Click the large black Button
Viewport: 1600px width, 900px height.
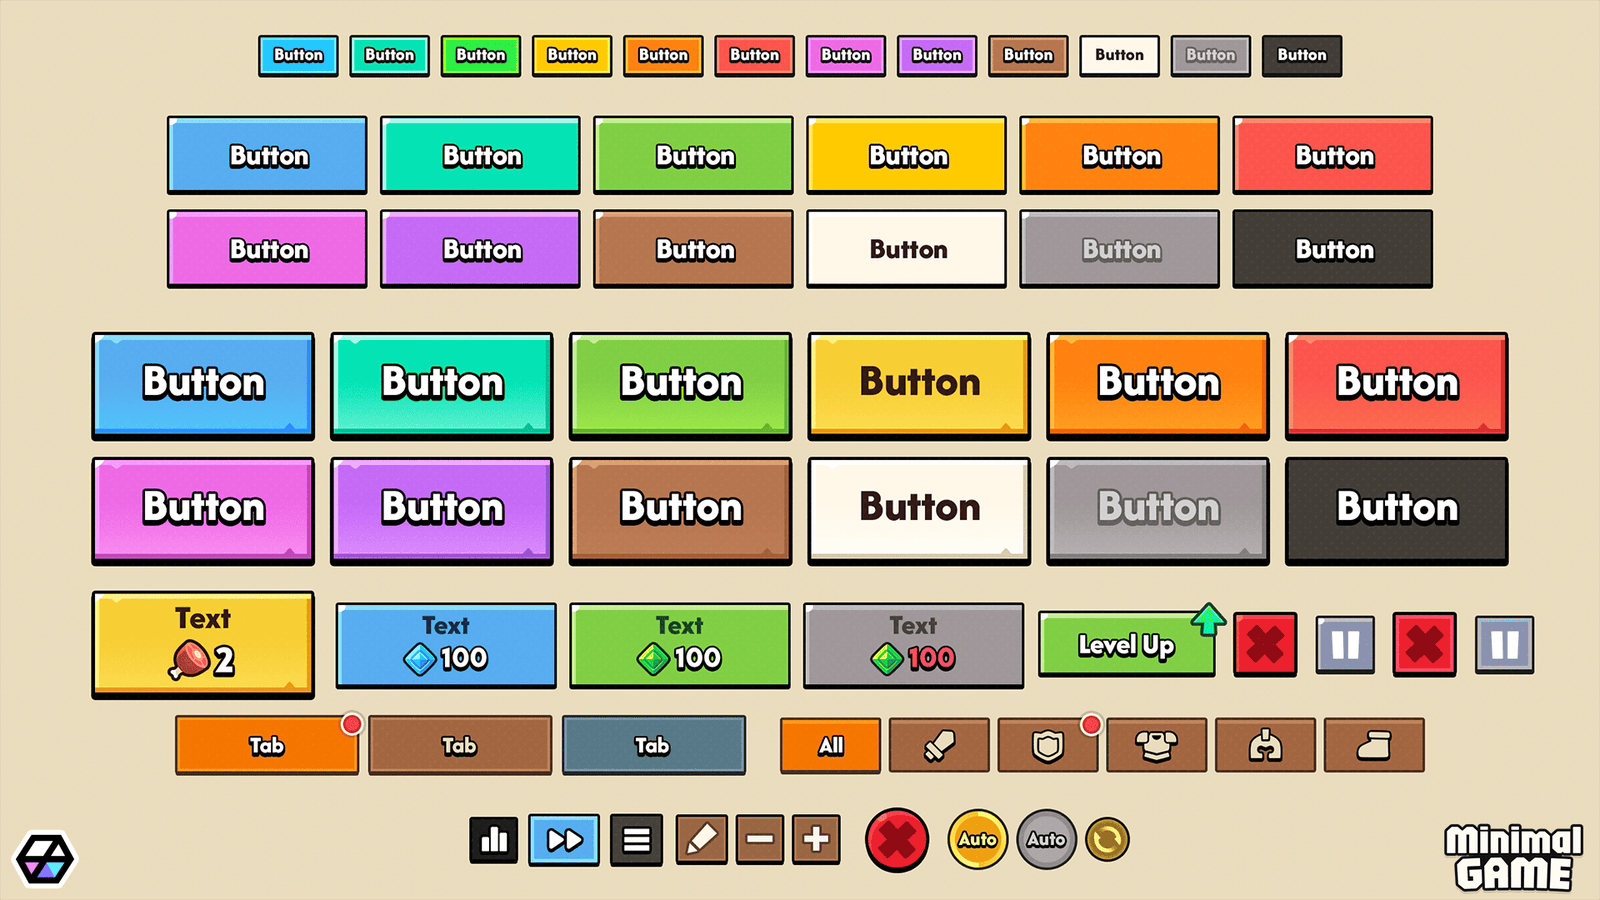pos(1397,511)
